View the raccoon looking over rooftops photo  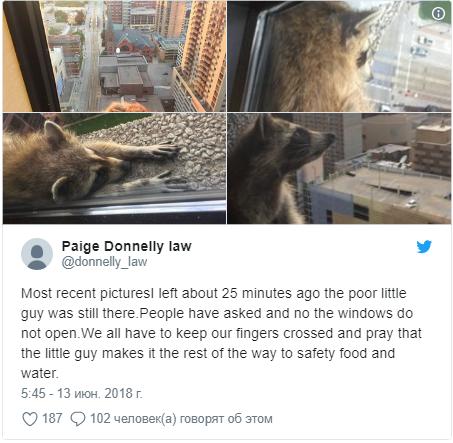pyautogui.click(x=339, y=168)
